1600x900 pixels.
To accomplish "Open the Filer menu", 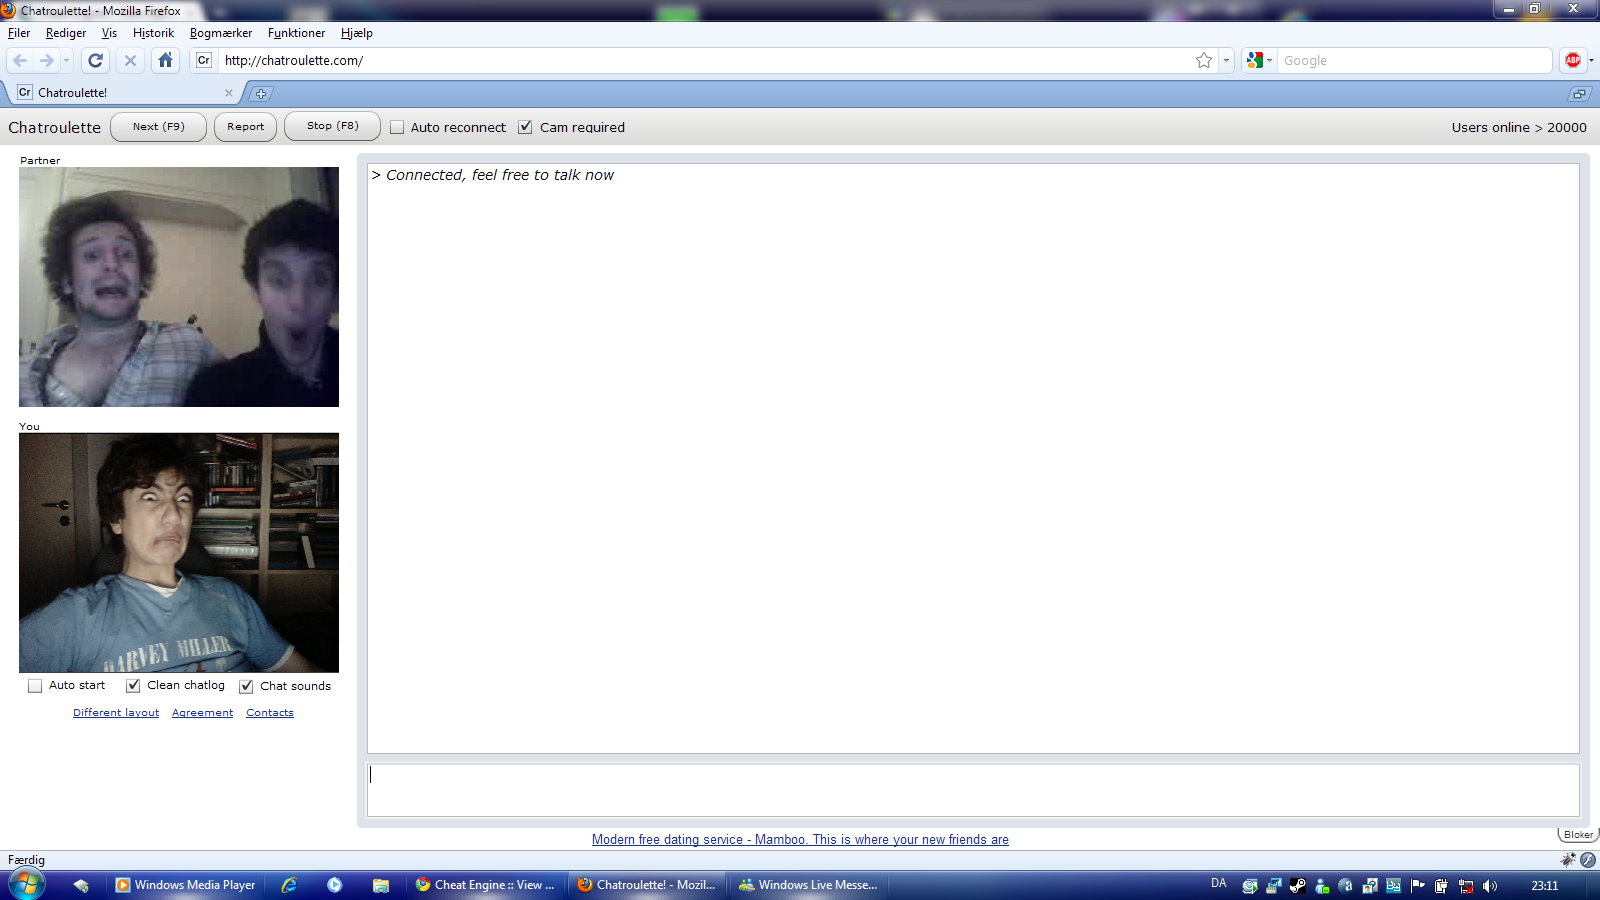I will 19,33.
